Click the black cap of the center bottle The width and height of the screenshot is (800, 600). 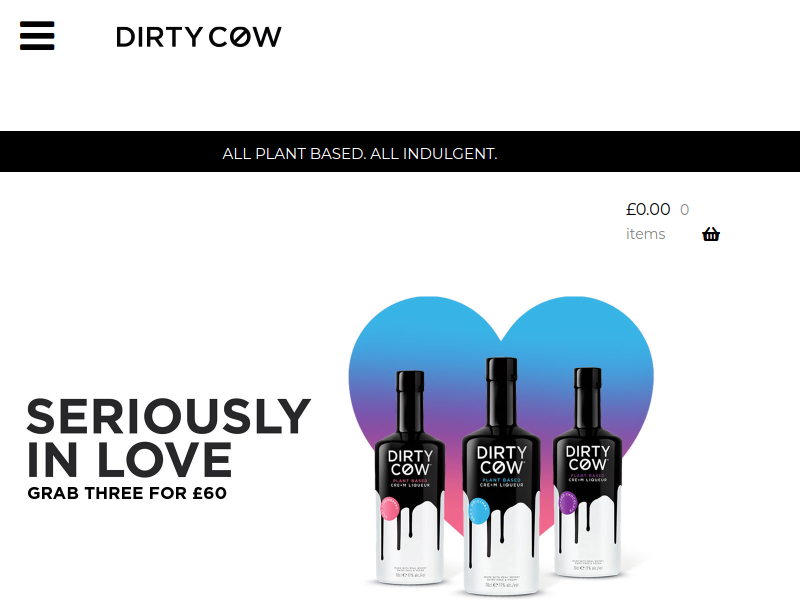pyautogui.click(x=501, y=369)
